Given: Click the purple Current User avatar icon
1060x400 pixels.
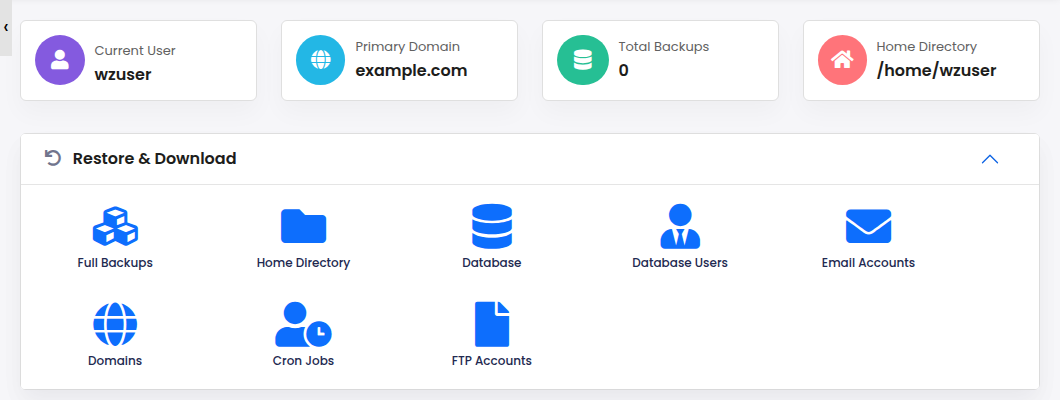Looking at the screenshot, I should tap(60, 60).
